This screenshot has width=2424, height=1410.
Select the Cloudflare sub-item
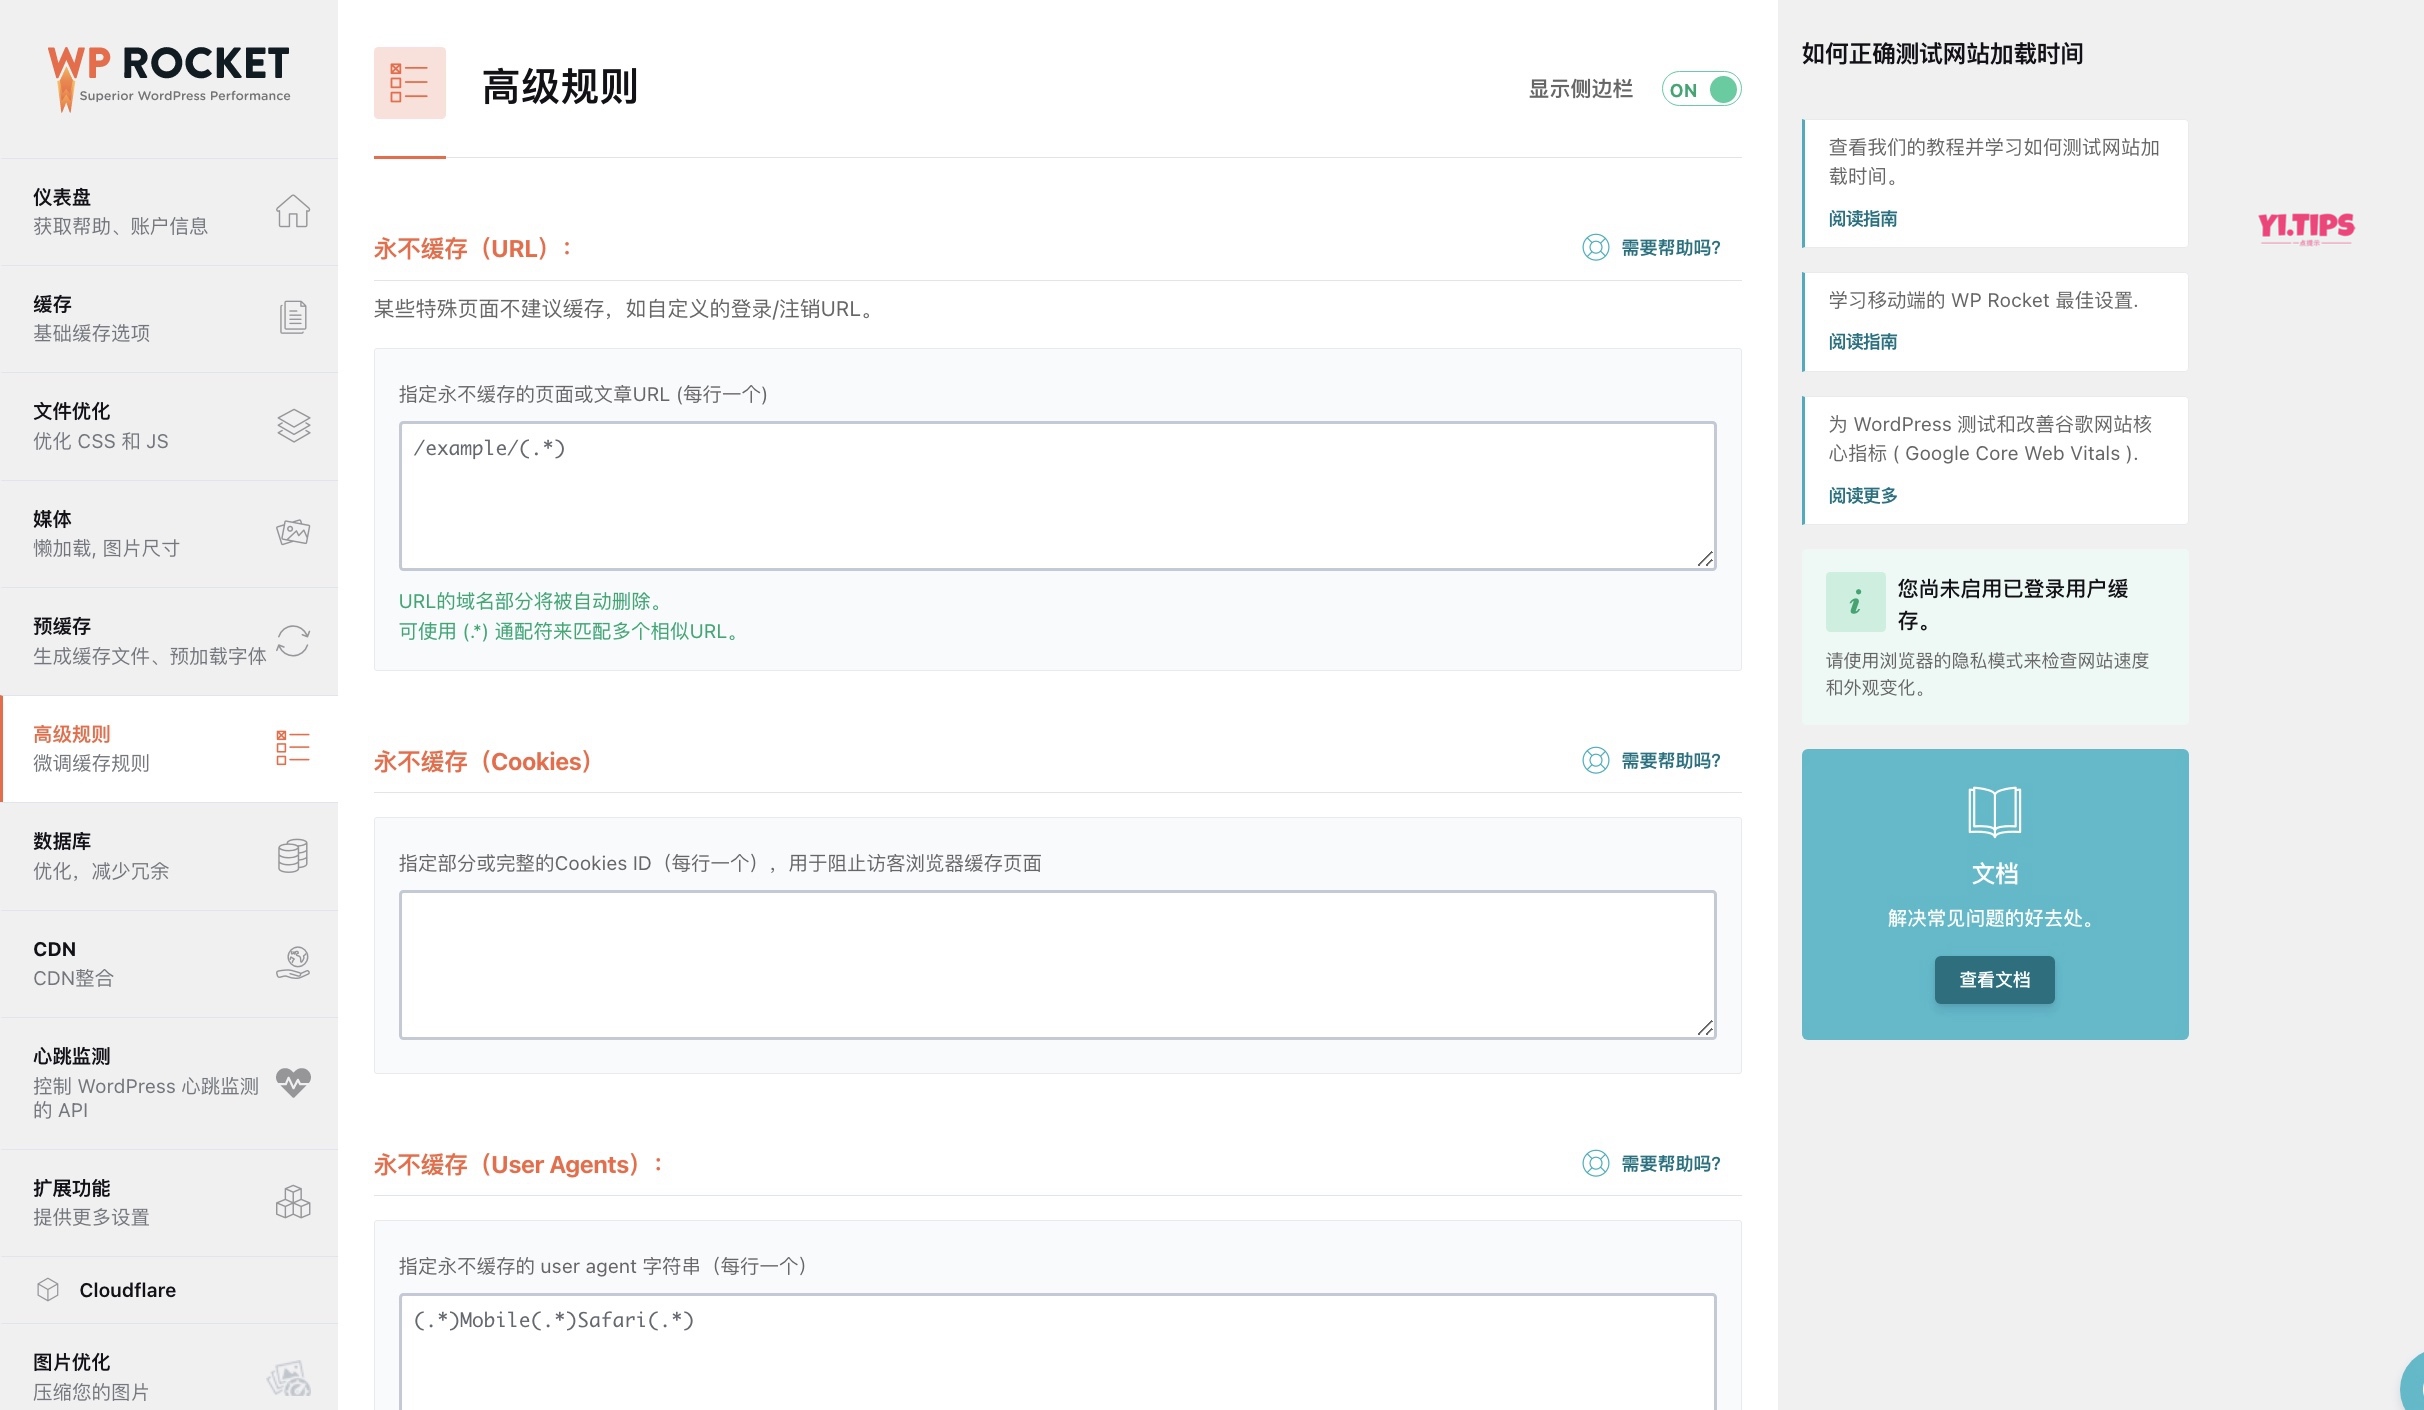[x=169, y=1290]
